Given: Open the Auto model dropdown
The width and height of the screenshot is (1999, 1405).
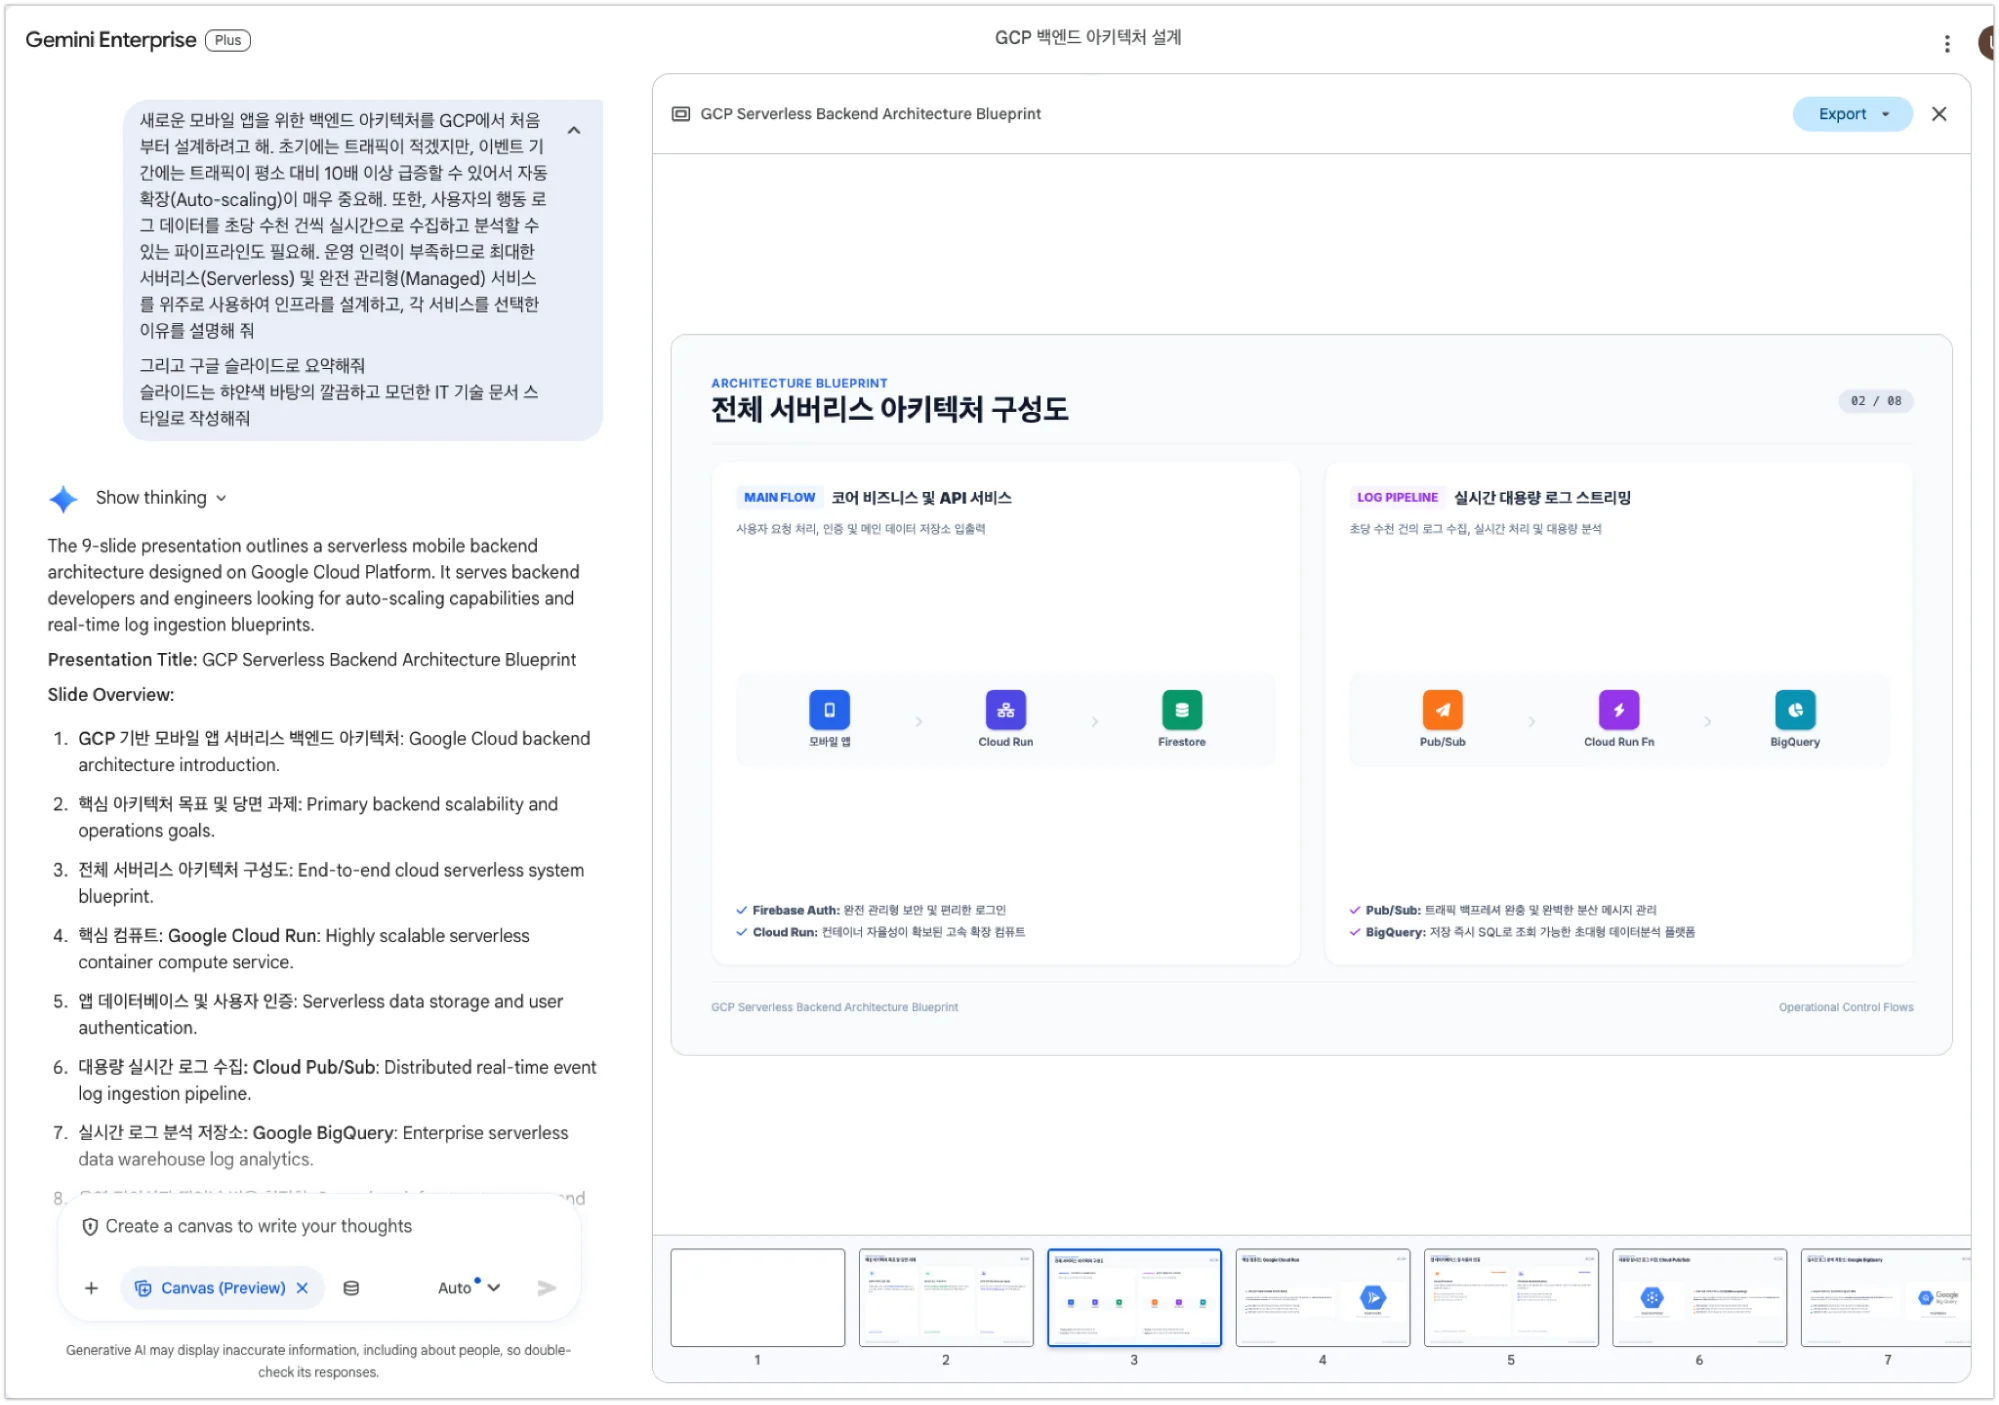Looking at the screenshot, I should point(468,1288).
